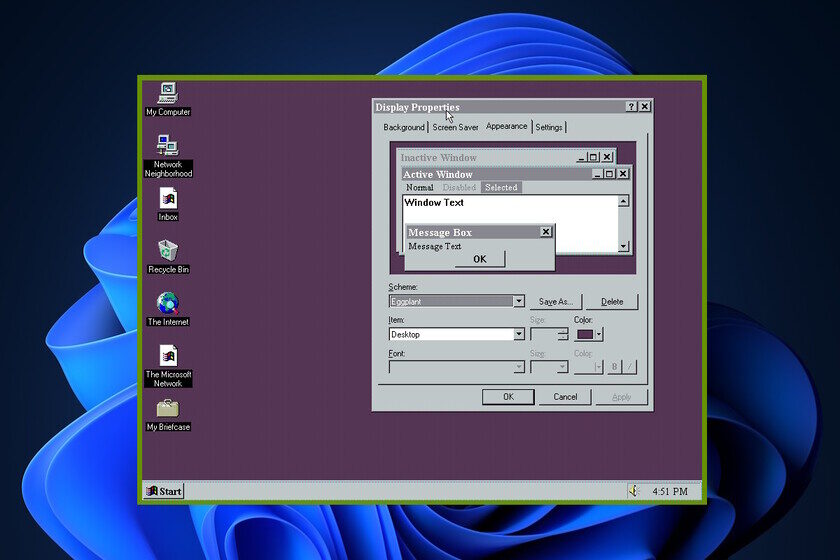Switch to the Screen Saver tab

455,127
